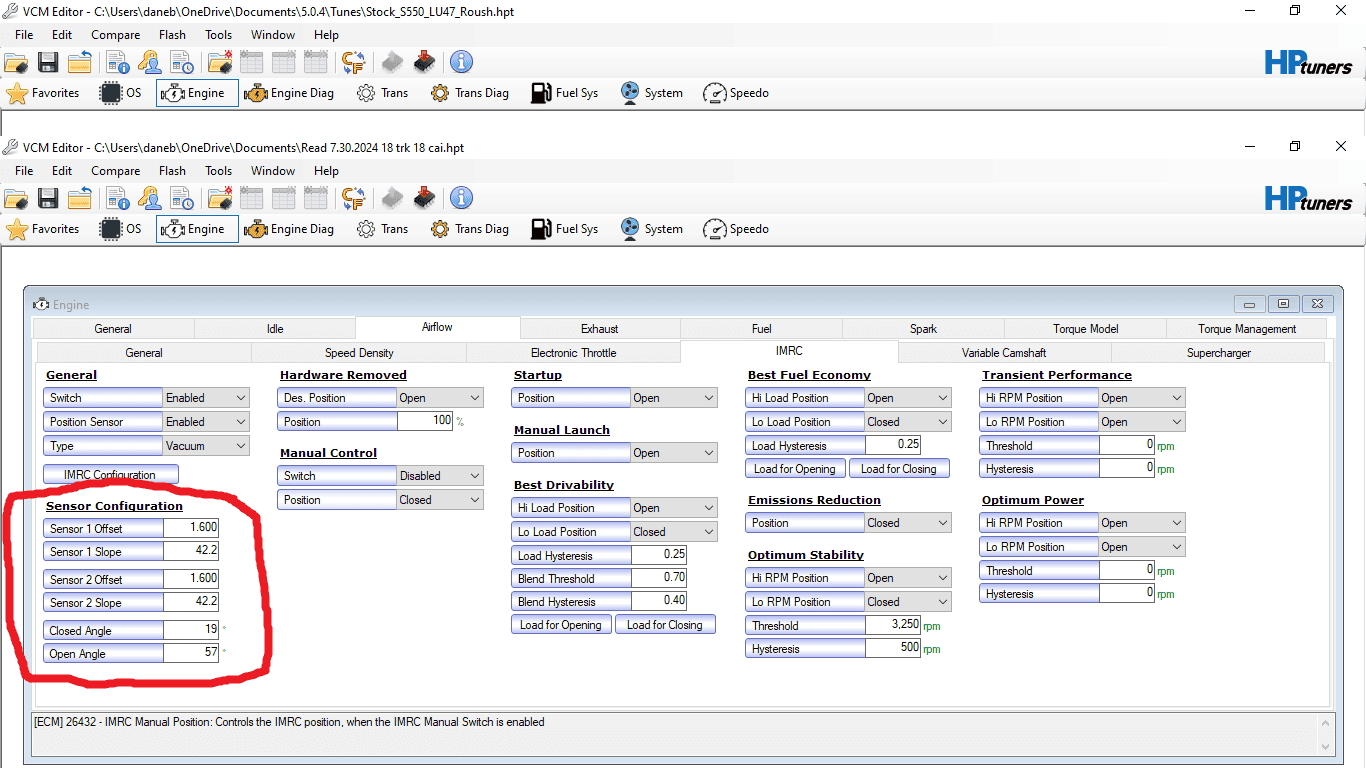Screen dimensions: 1366x768
Task: Click Best Drivability Load for Opening button
Action: point(561,625)
